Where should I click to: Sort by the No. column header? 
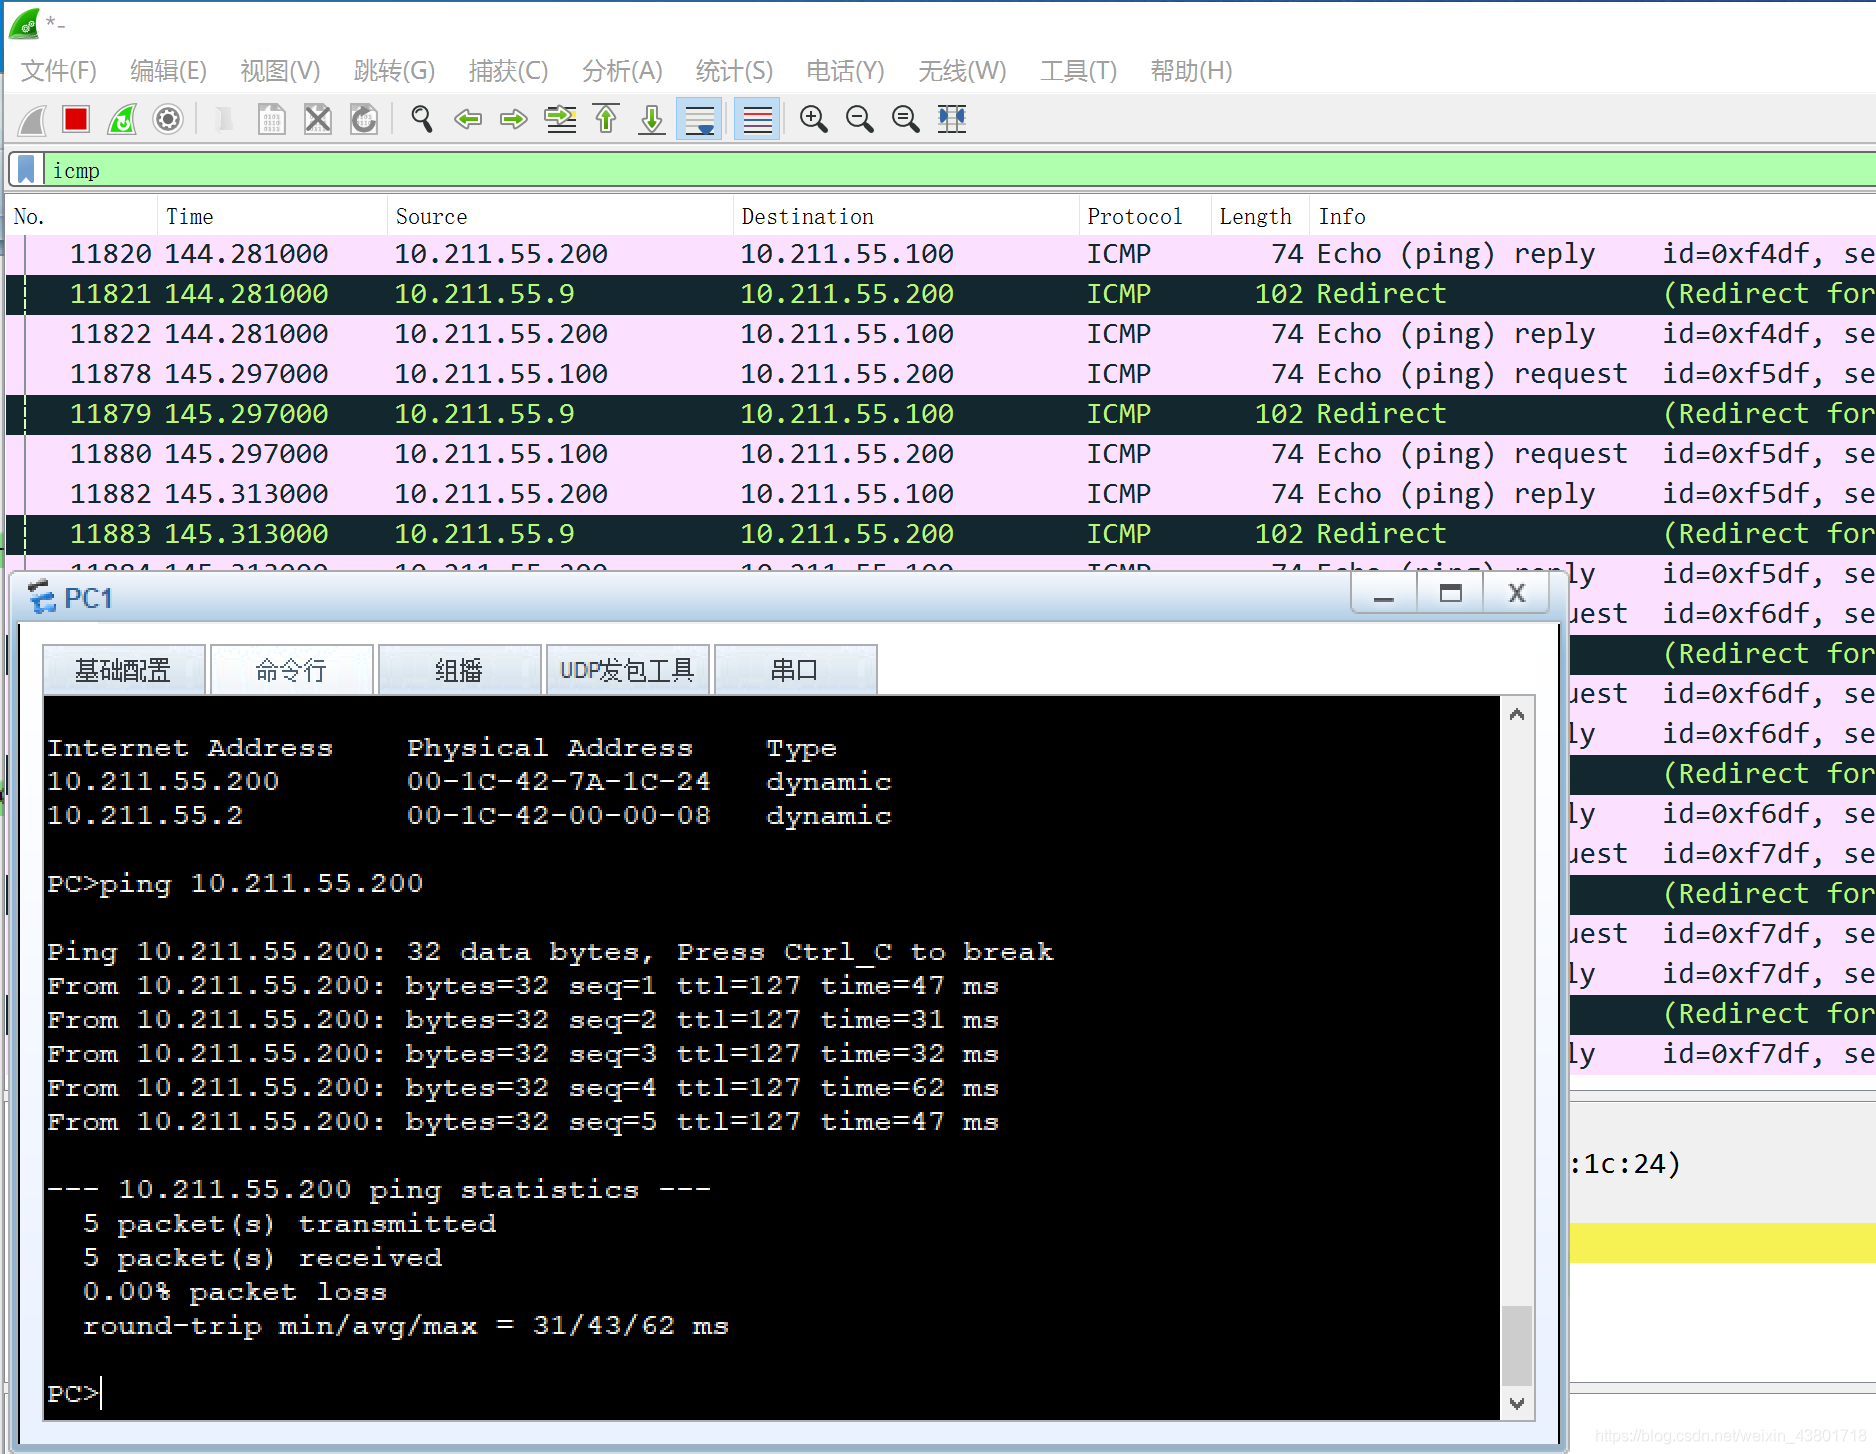(x=81, y=216)
